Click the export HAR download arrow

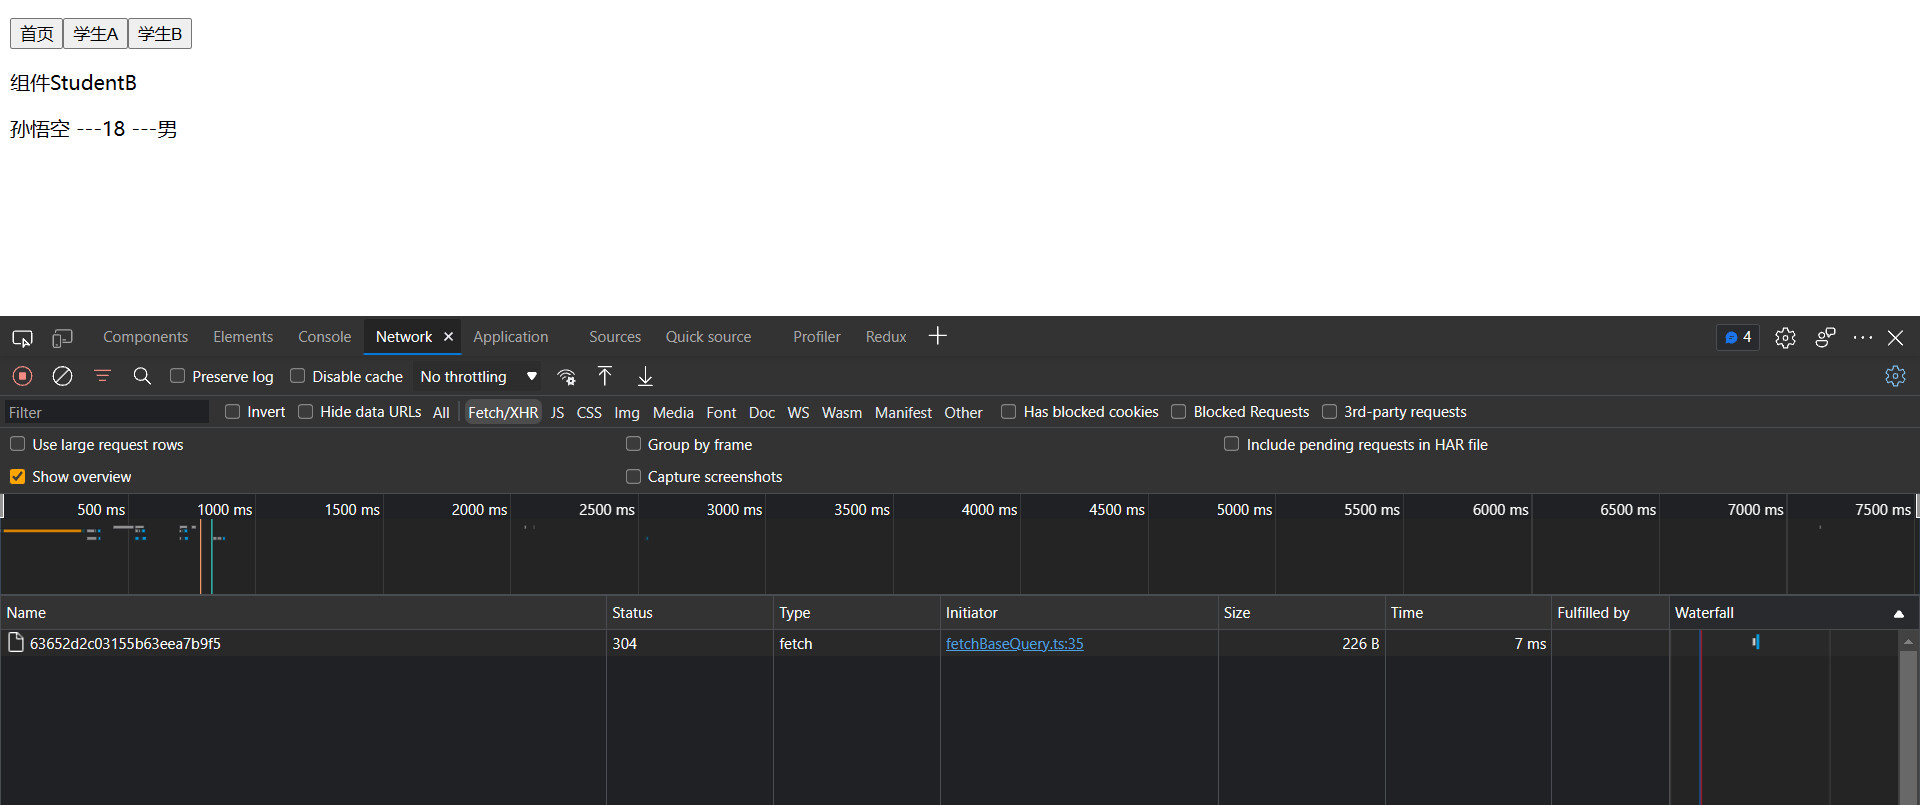(x=645, y=376)
